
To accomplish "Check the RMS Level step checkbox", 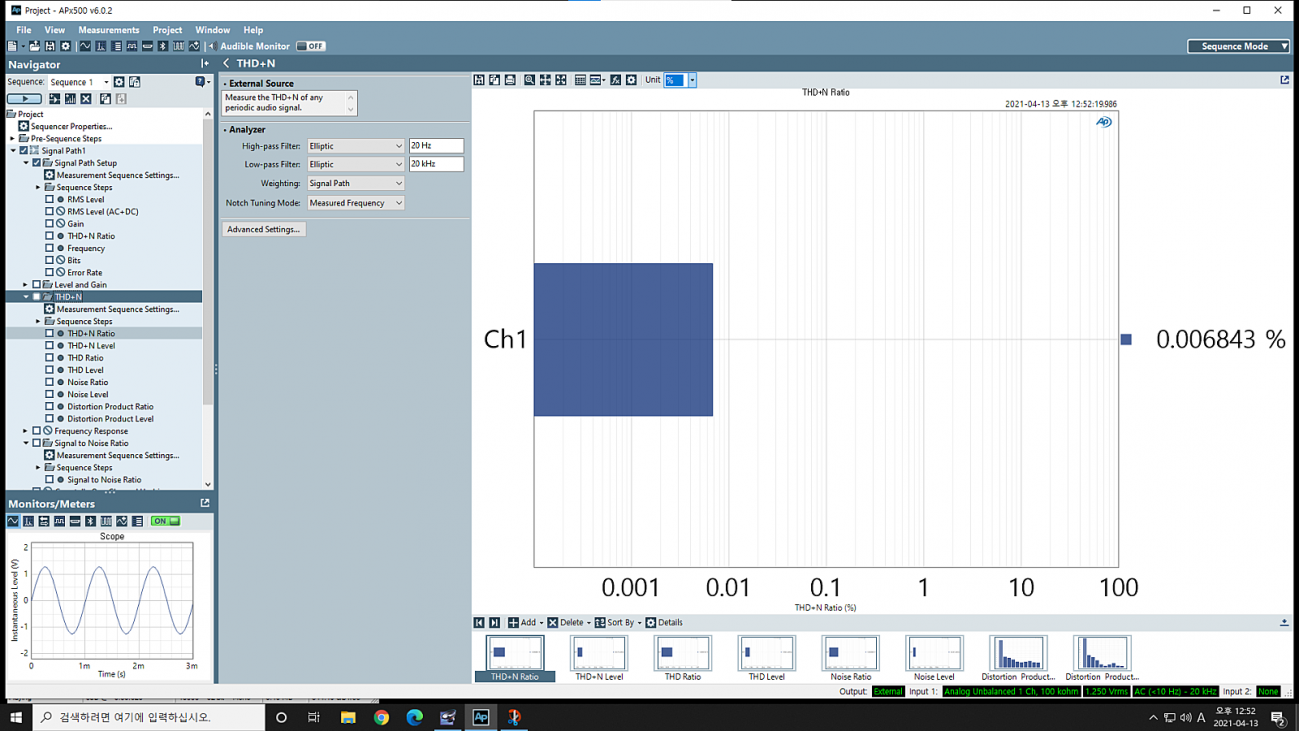I will click(49, 199).
